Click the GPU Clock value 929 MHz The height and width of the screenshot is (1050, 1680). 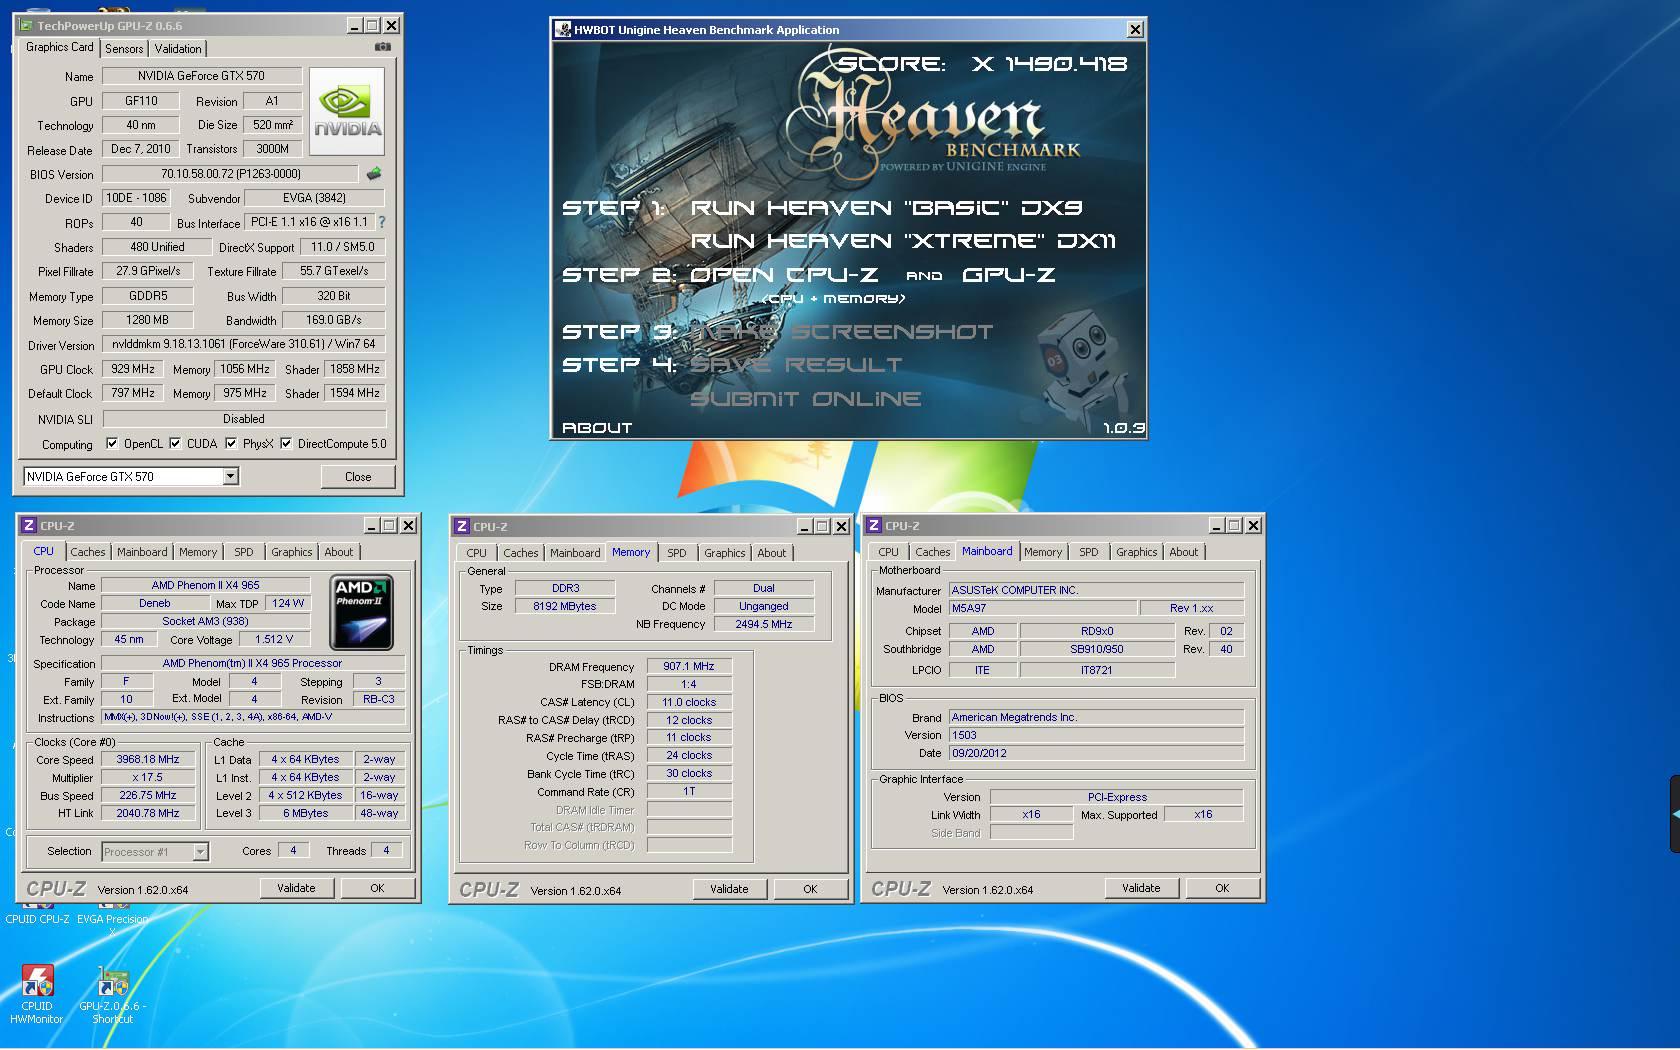click(133, 369)
